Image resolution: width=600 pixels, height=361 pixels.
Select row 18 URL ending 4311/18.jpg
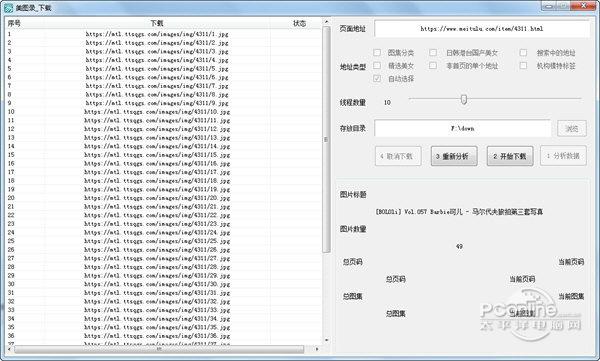pyautogui.click(x=157, y=181)
